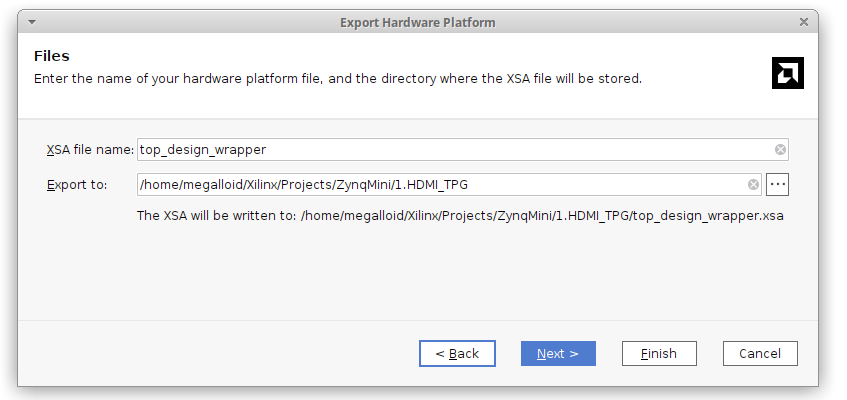Click the AMD logo in the header
The width and height of the screenshot is (847, 400).
point(788,72)
